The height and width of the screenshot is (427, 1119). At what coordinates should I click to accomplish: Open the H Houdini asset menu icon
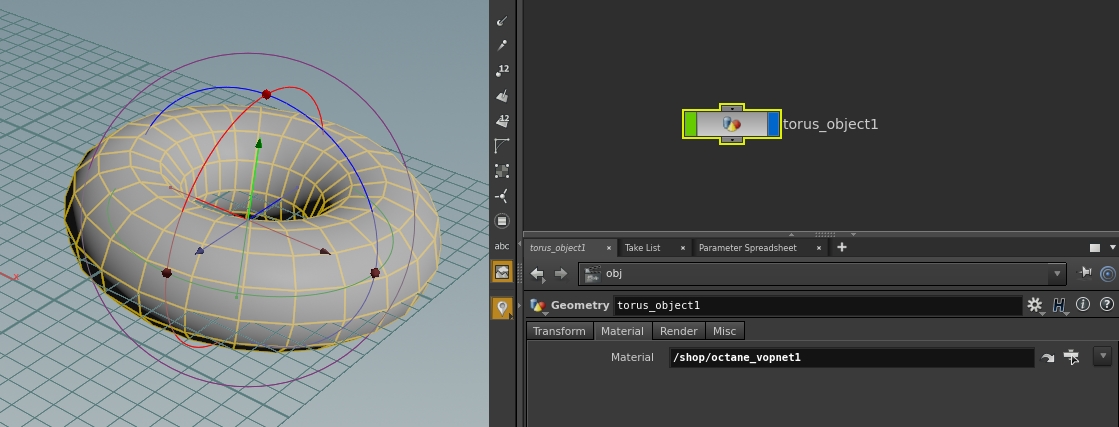pos(1058,305)
